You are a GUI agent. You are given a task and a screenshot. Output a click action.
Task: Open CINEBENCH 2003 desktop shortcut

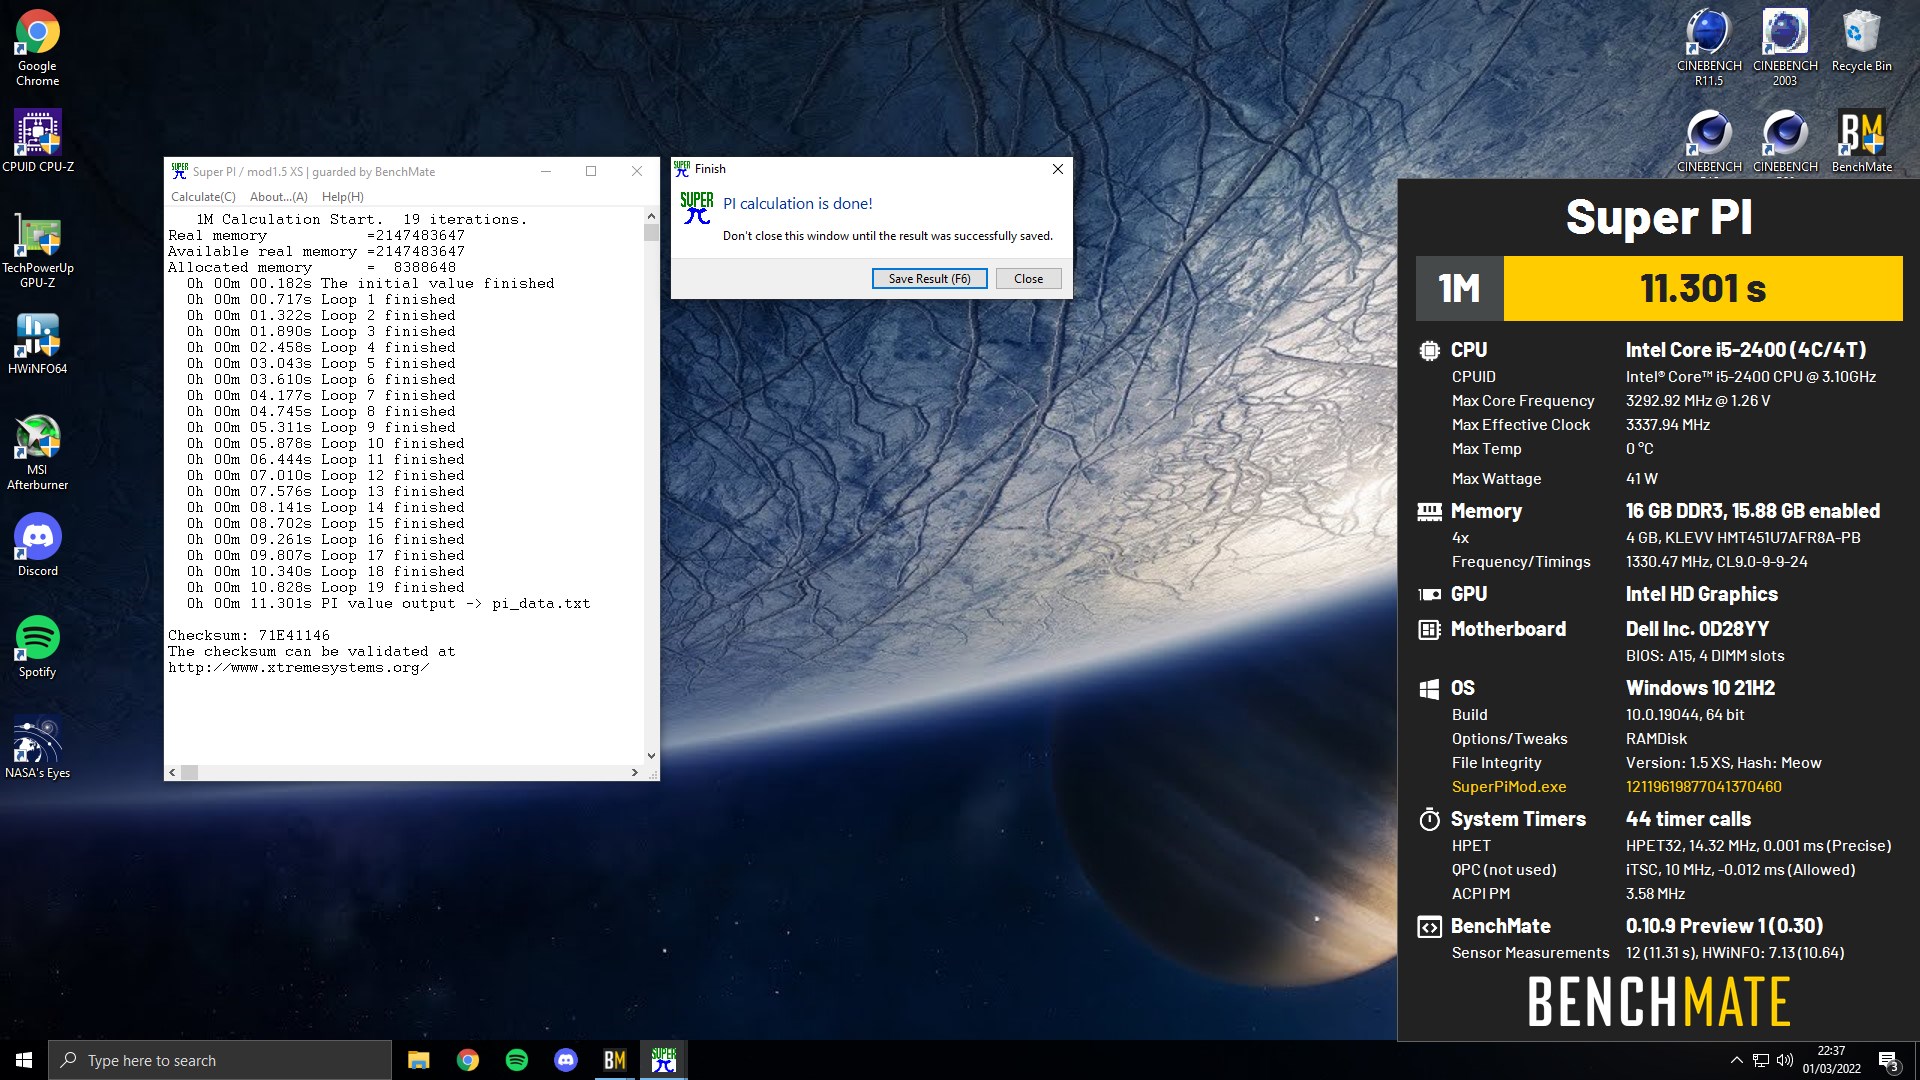coord(1785,48)
